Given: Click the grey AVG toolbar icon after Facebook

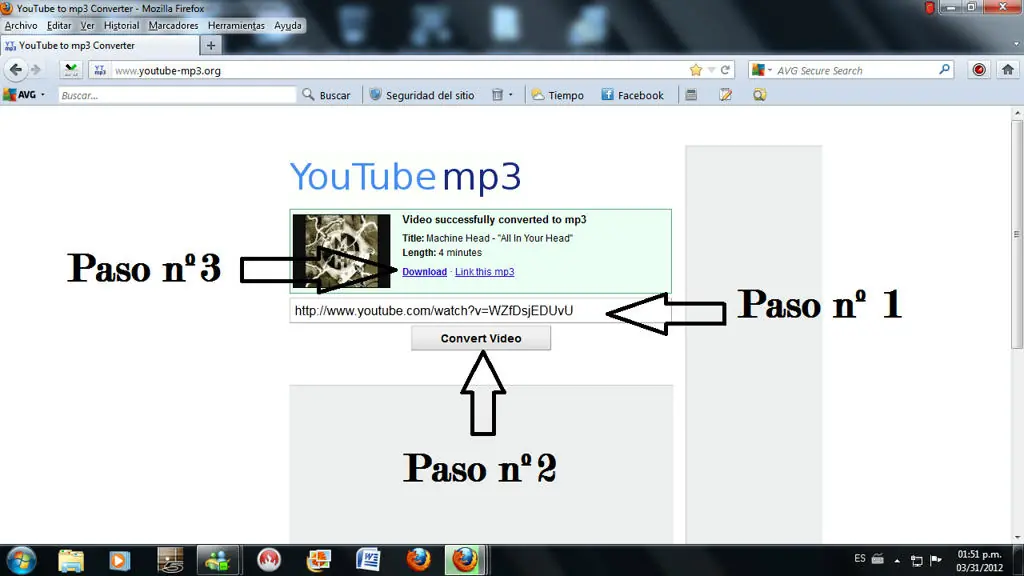Looking at the screenshot, I should (691, 95).
